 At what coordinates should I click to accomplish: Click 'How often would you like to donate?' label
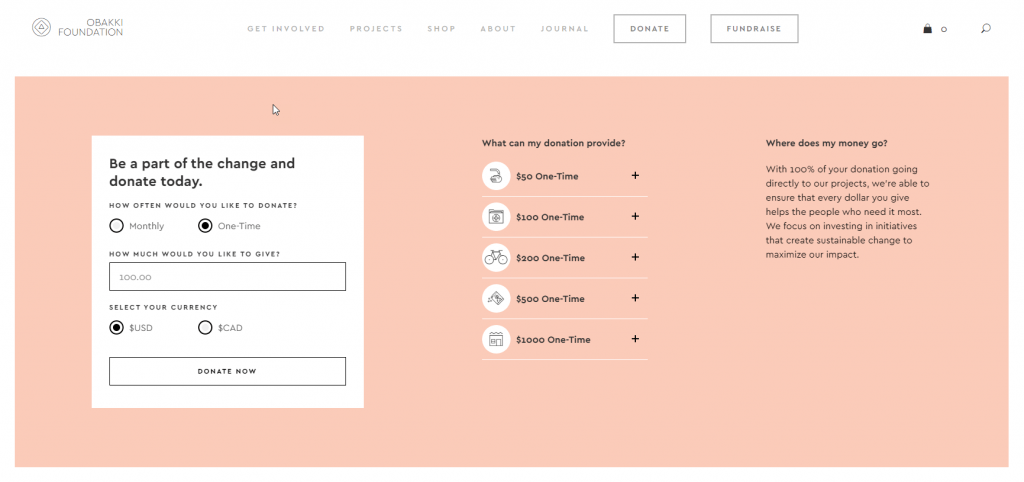203,205
